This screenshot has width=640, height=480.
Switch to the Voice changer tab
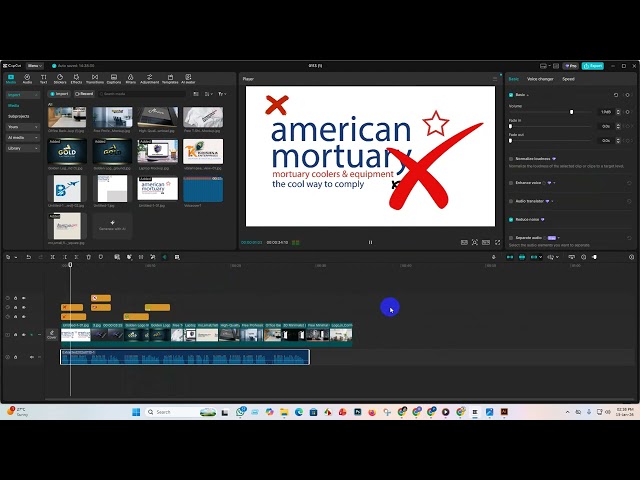pyautogui.click(x=540, y=79)
